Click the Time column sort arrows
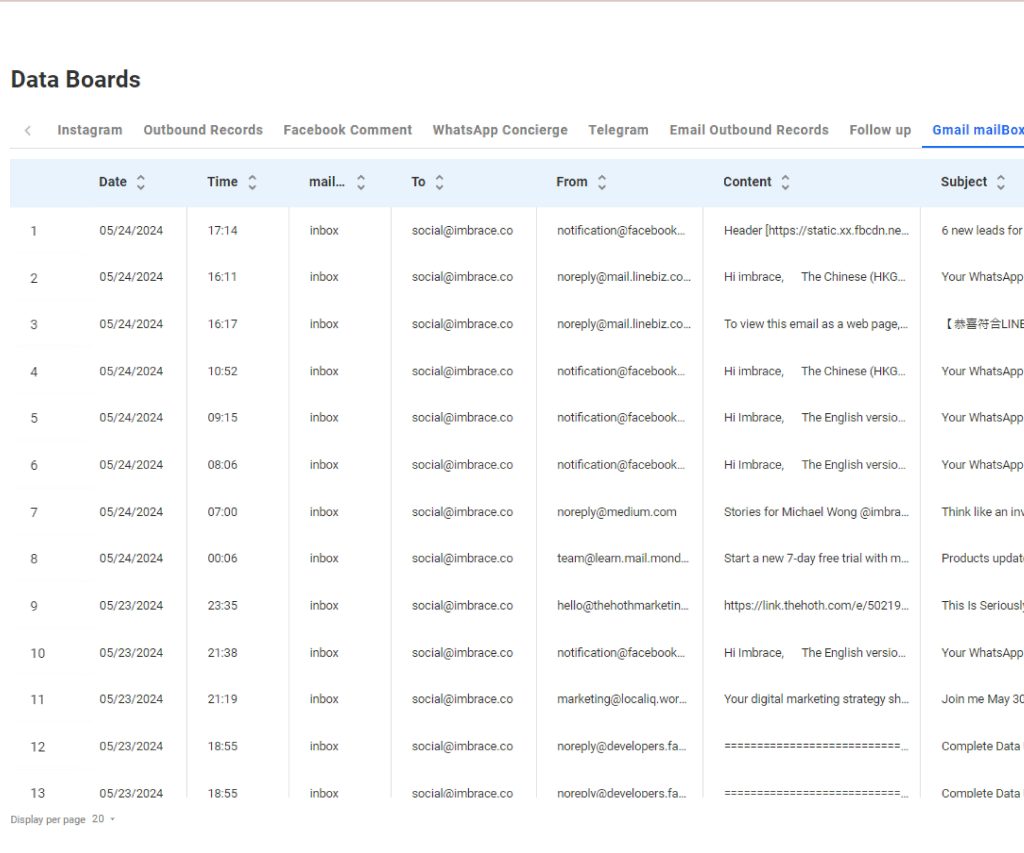1024x853 pixels. (252, 182)
